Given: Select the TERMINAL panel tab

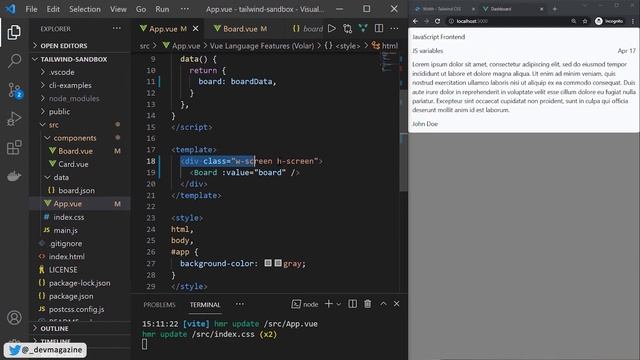Looking at the screenshot, I should pyautogui.click(x=205, y=305).
